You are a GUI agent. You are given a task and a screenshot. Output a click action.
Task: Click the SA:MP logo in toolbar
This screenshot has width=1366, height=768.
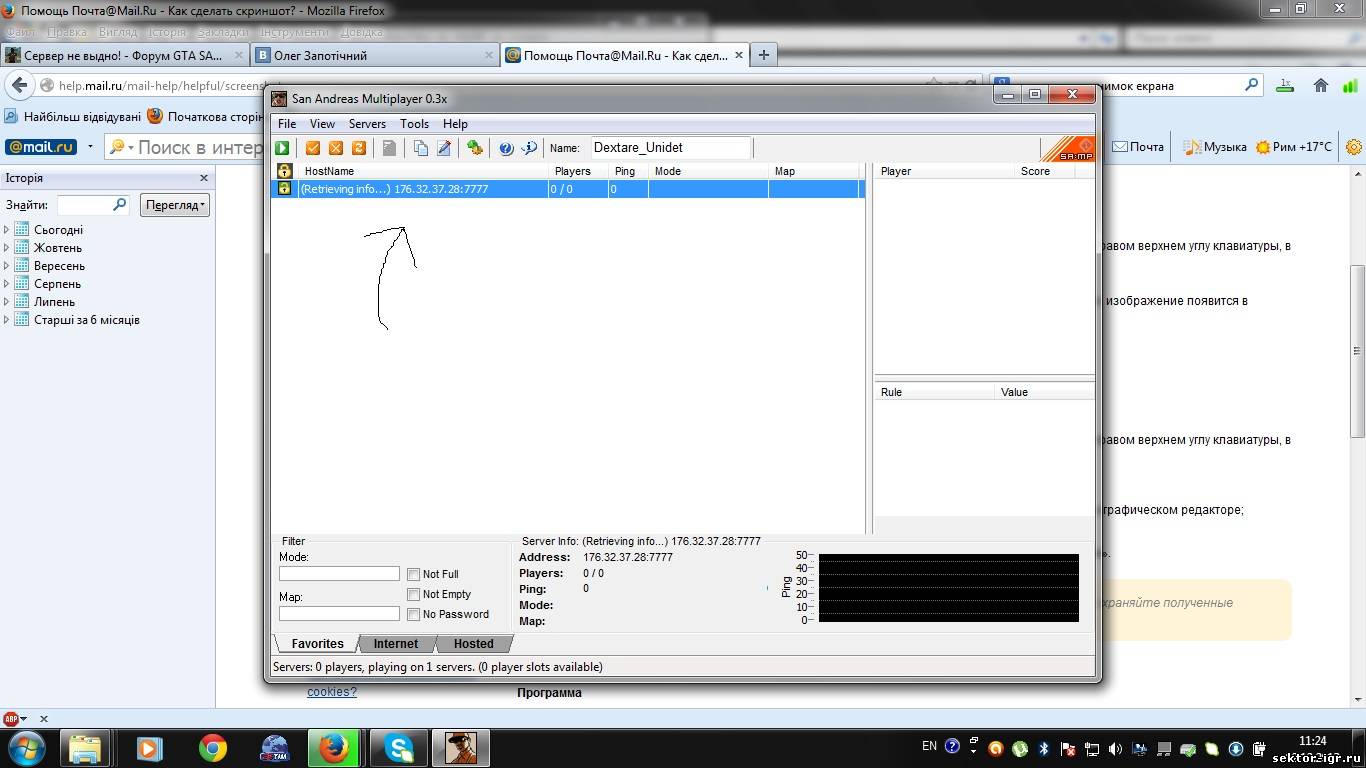pos(1068,148)
